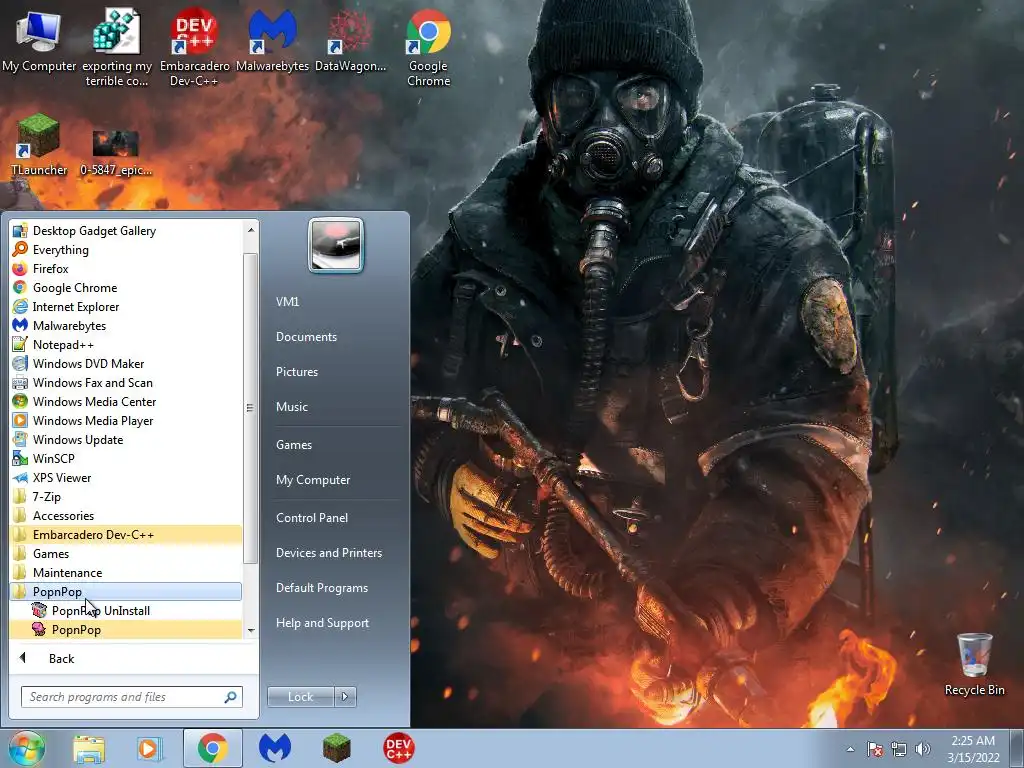
Task: Expand the Embarcadero Dev-C++ folder
Action: [126, 534]
